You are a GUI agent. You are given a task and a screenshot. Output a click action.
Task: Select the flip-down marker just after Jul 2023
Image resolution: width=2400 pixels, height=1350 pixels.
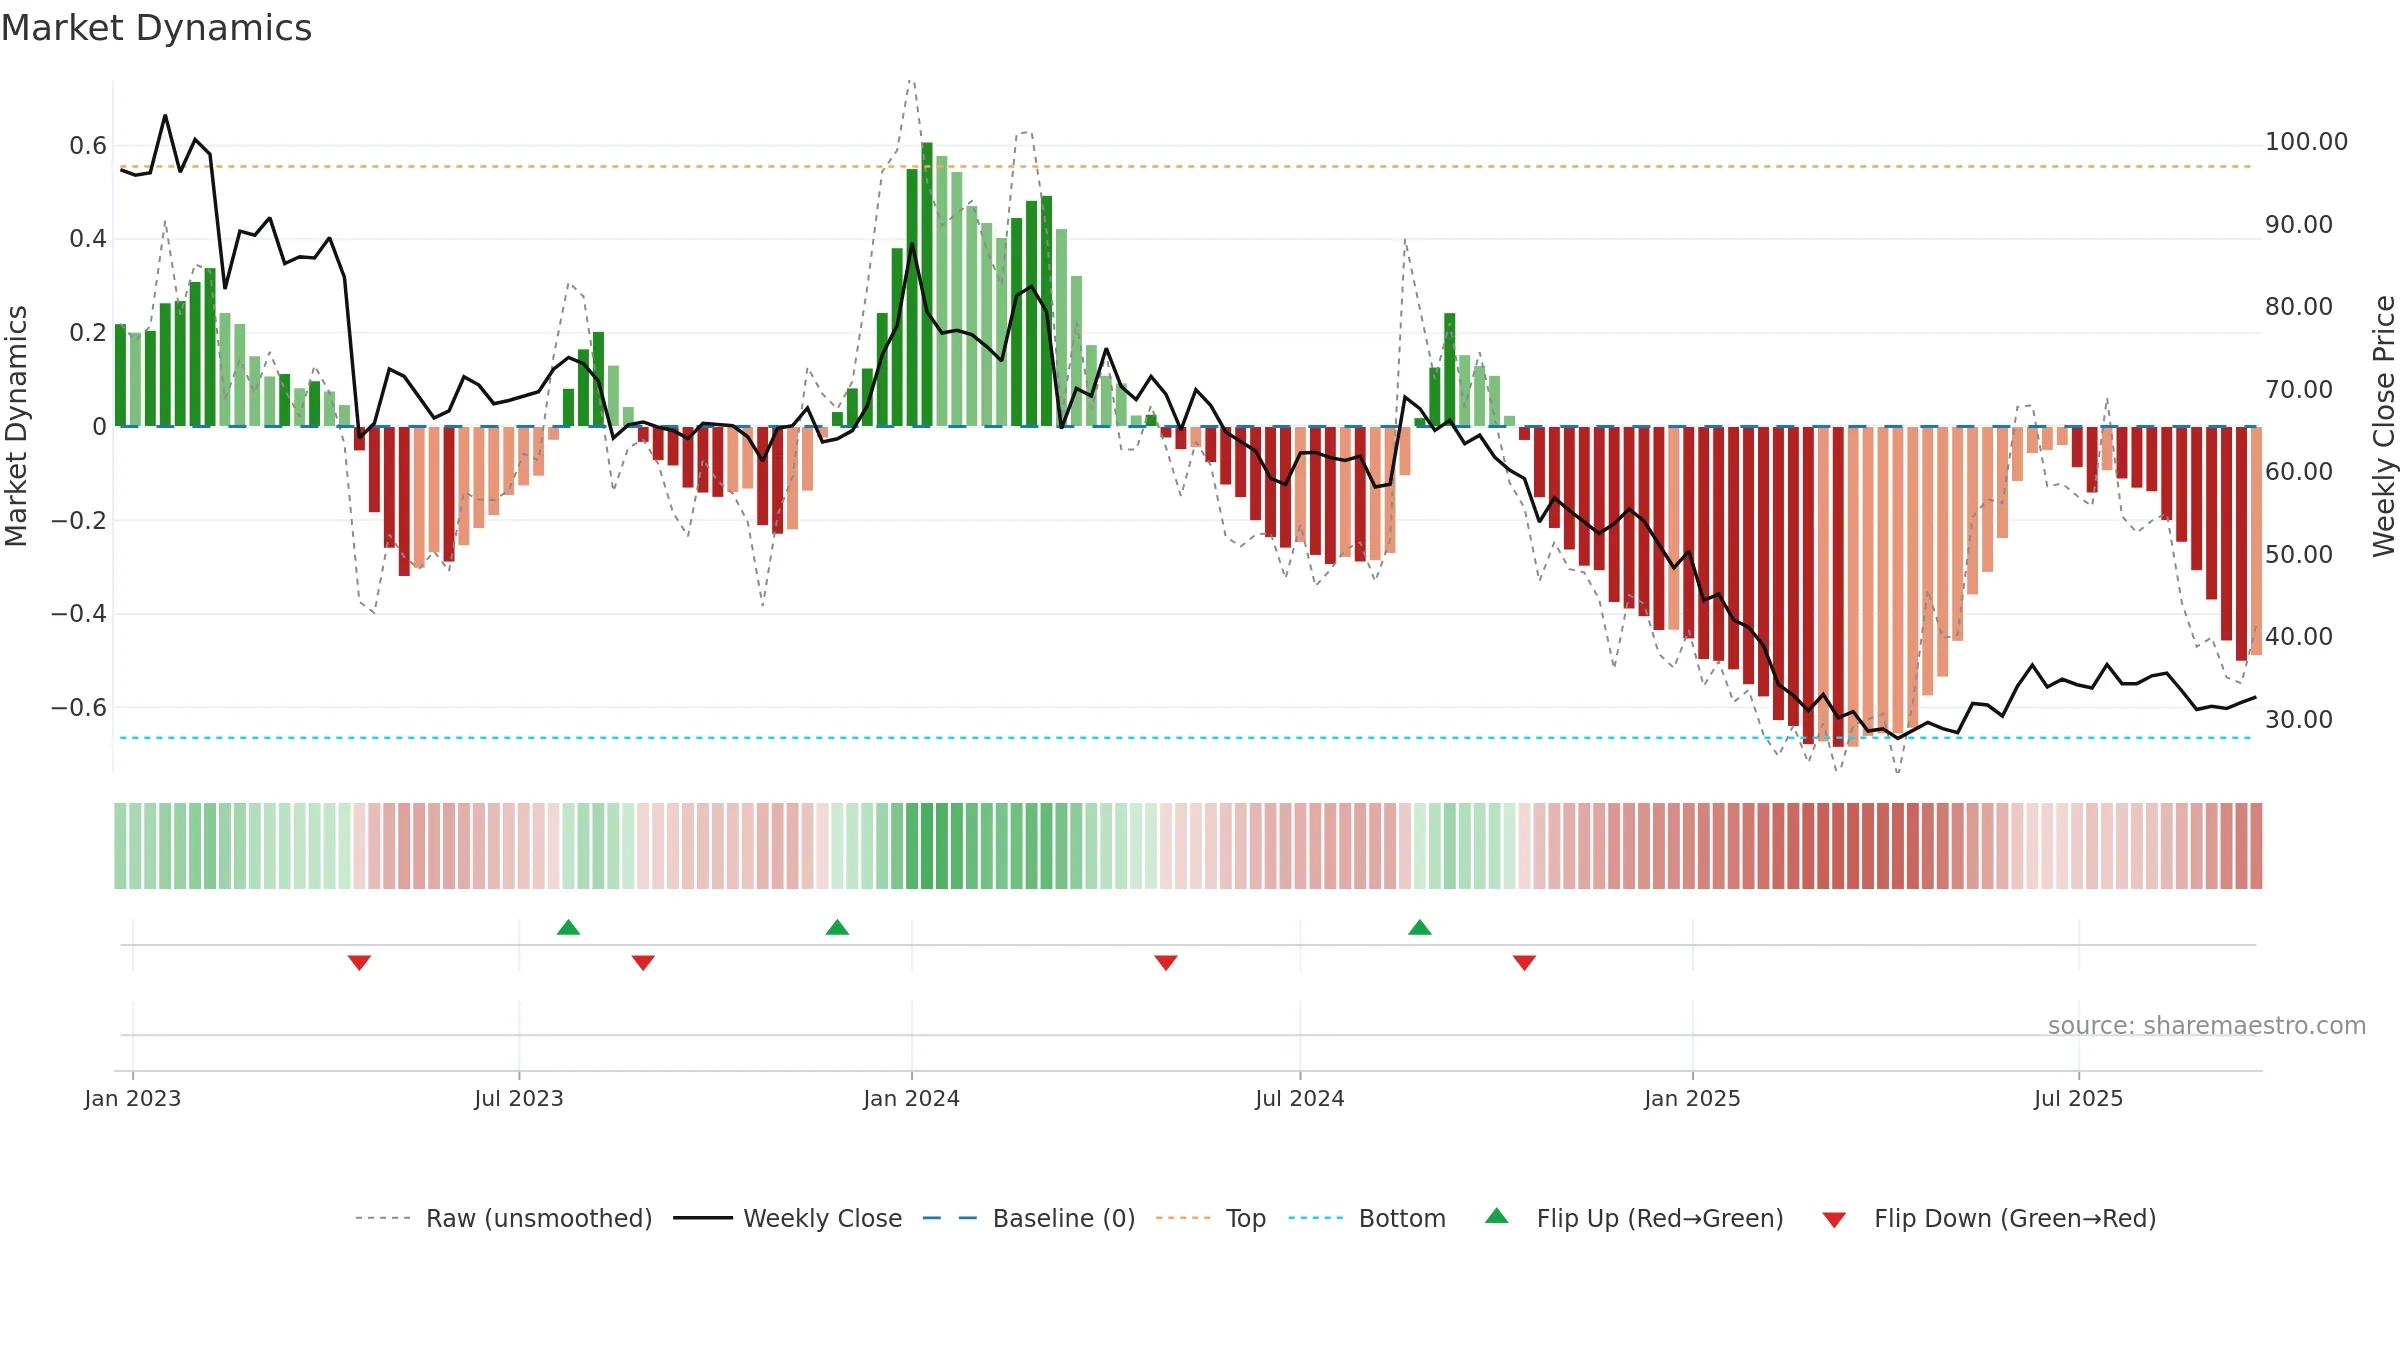(643, 962)
